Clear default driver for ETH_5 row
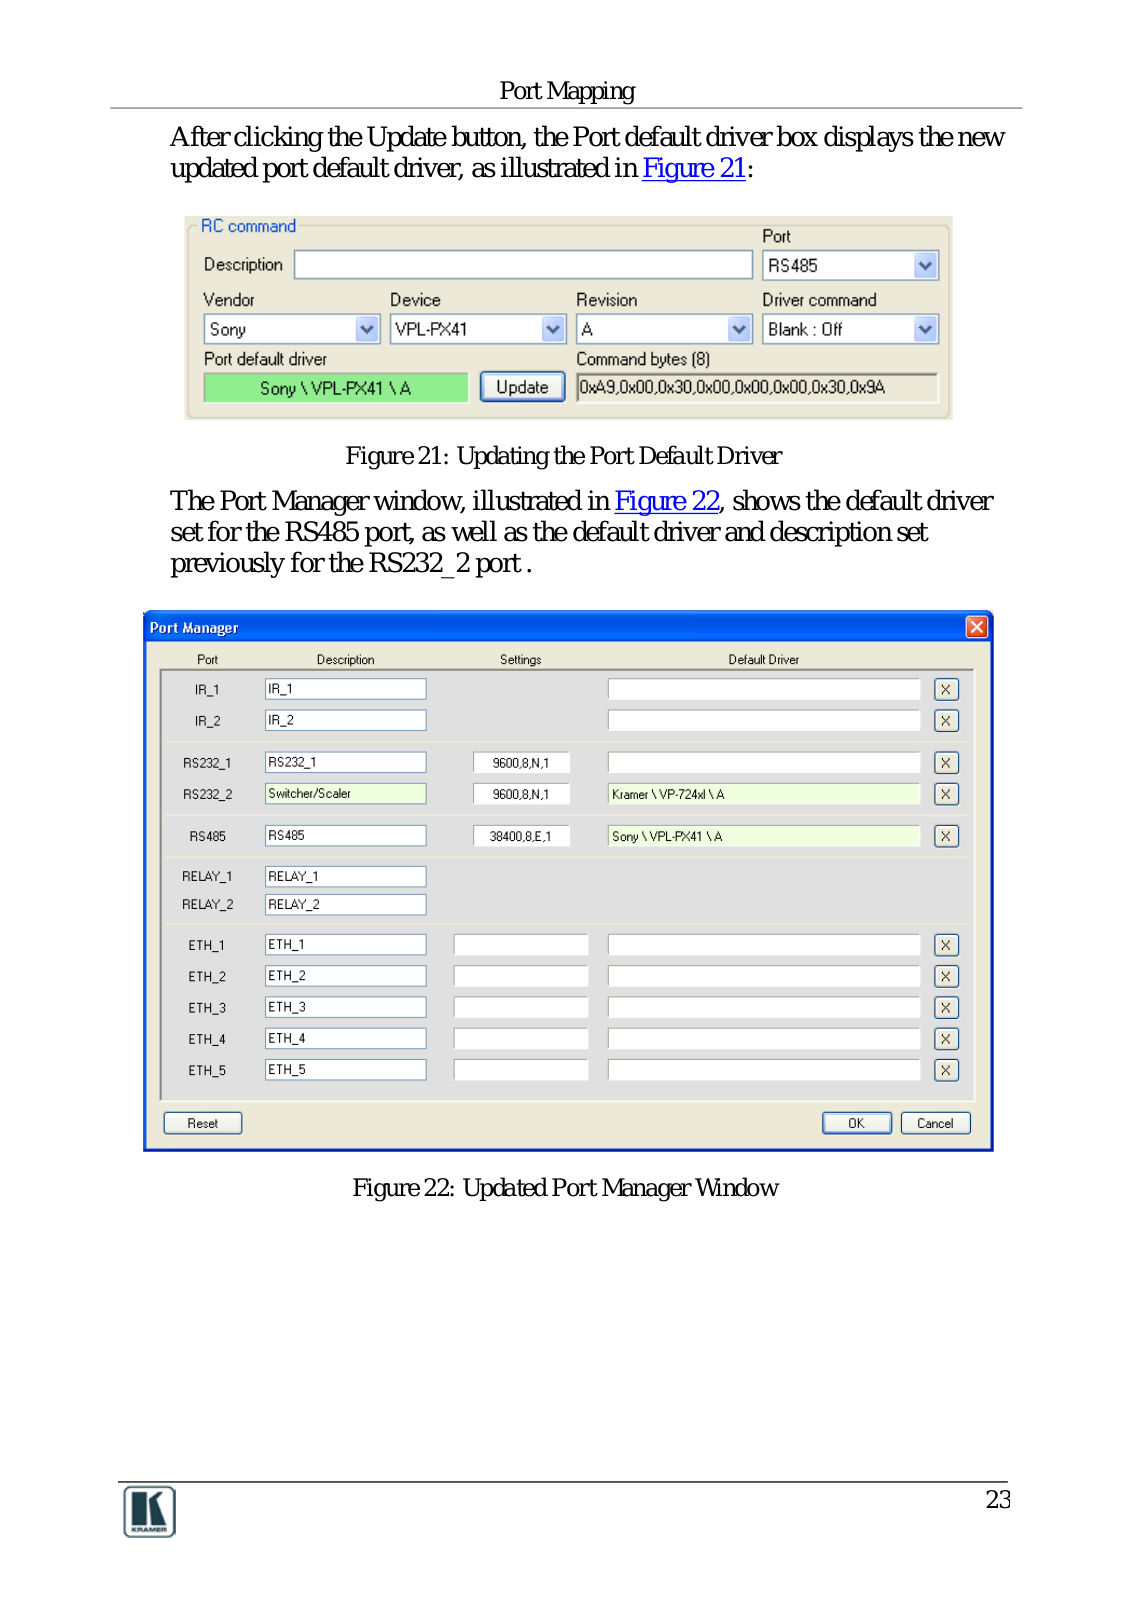 [945, 1070]
